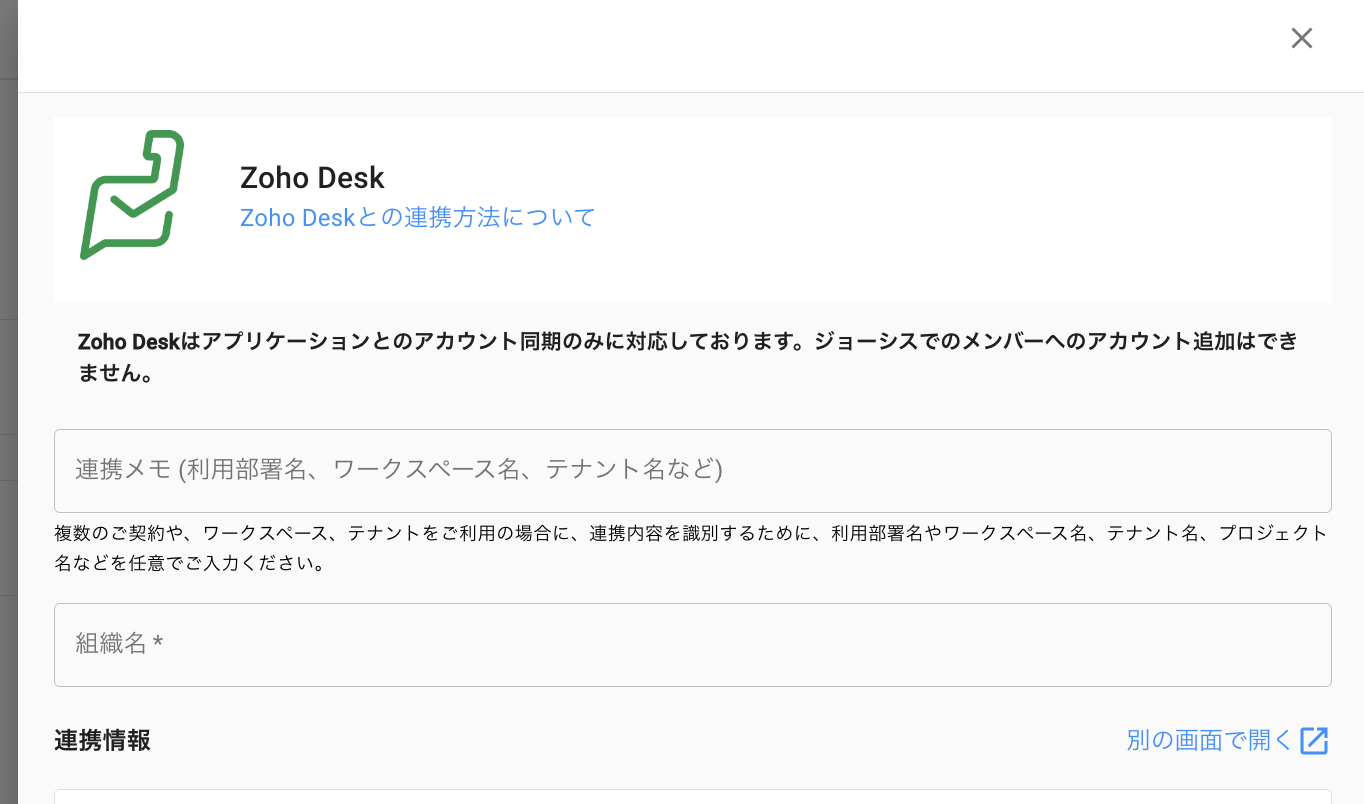Screen dimensions: 1364x804
Task: Click the open-in-new-window arrow icon
Action: (x=1314, y=741)
